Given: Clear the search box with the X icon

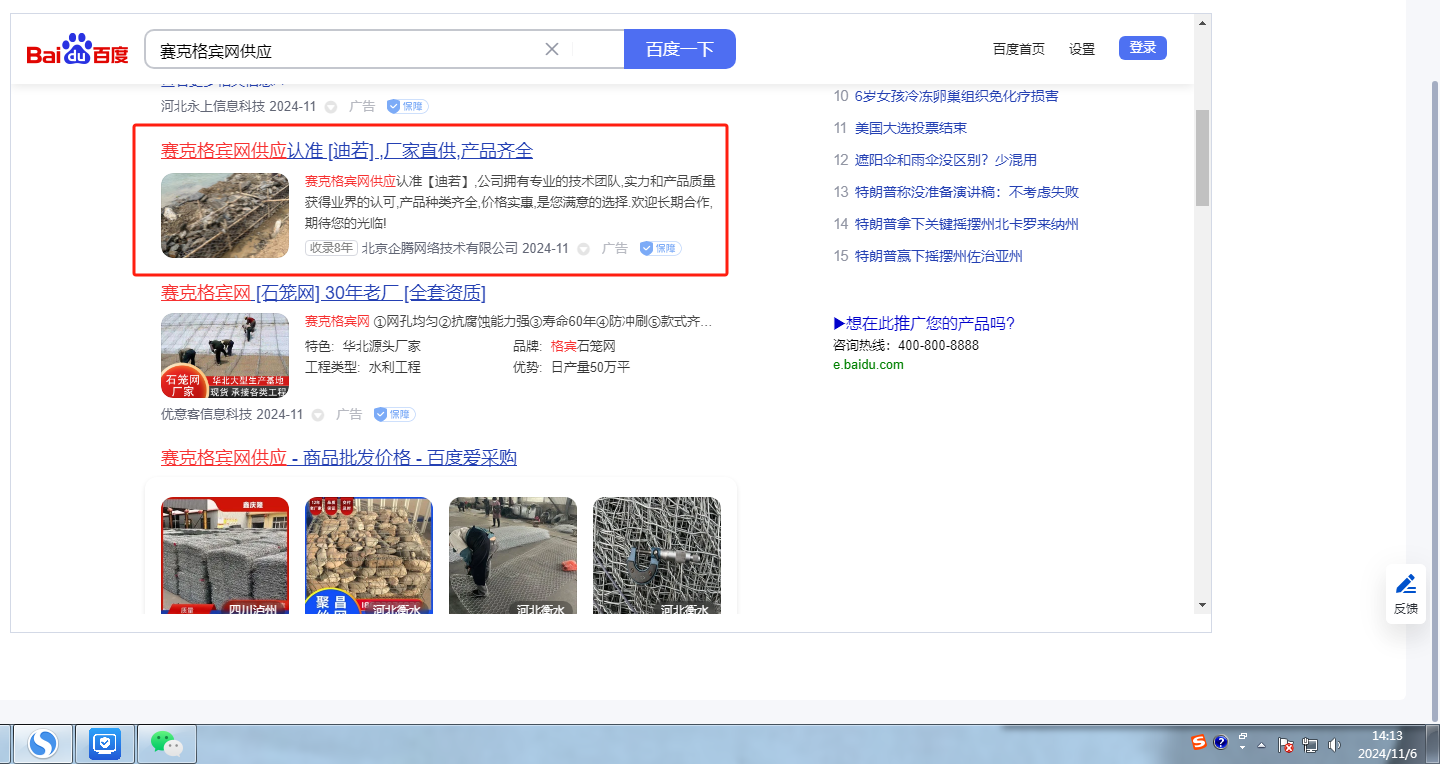Looking at the screenshot, I should (x=551, y=49).
